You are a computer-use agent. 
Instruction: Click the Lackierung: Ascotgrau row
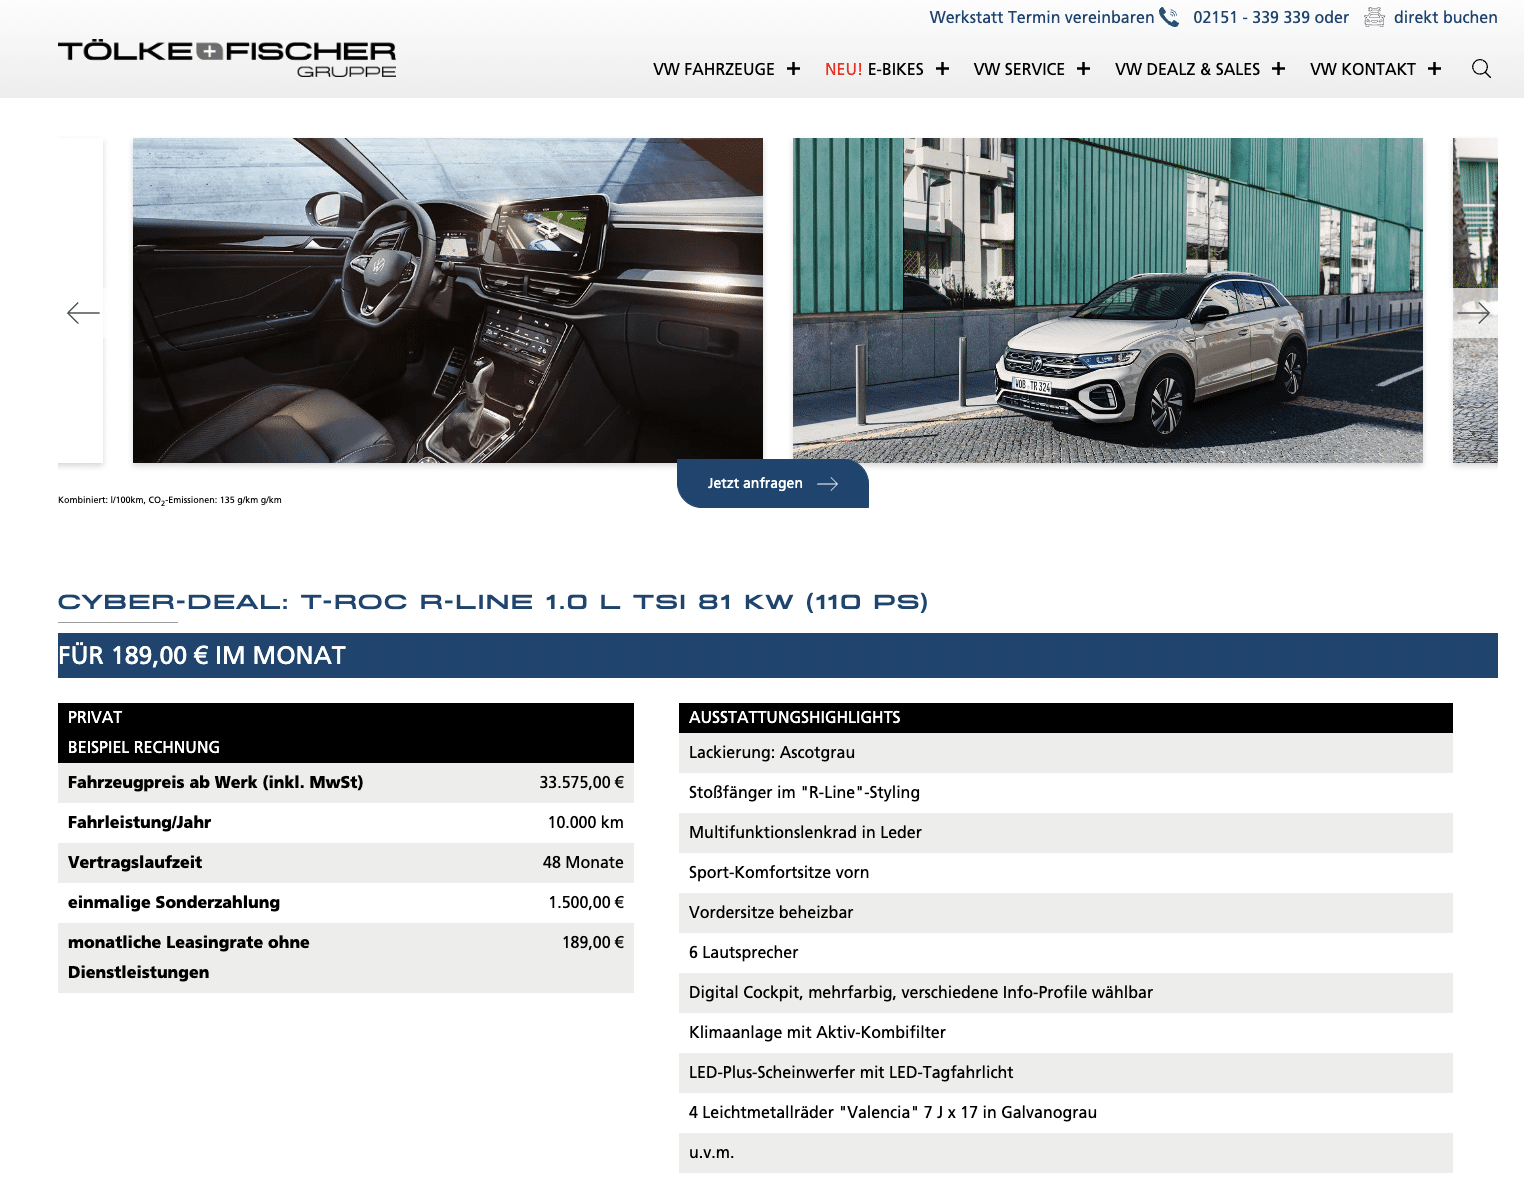pyautogui.click(x=1066, y=753)
